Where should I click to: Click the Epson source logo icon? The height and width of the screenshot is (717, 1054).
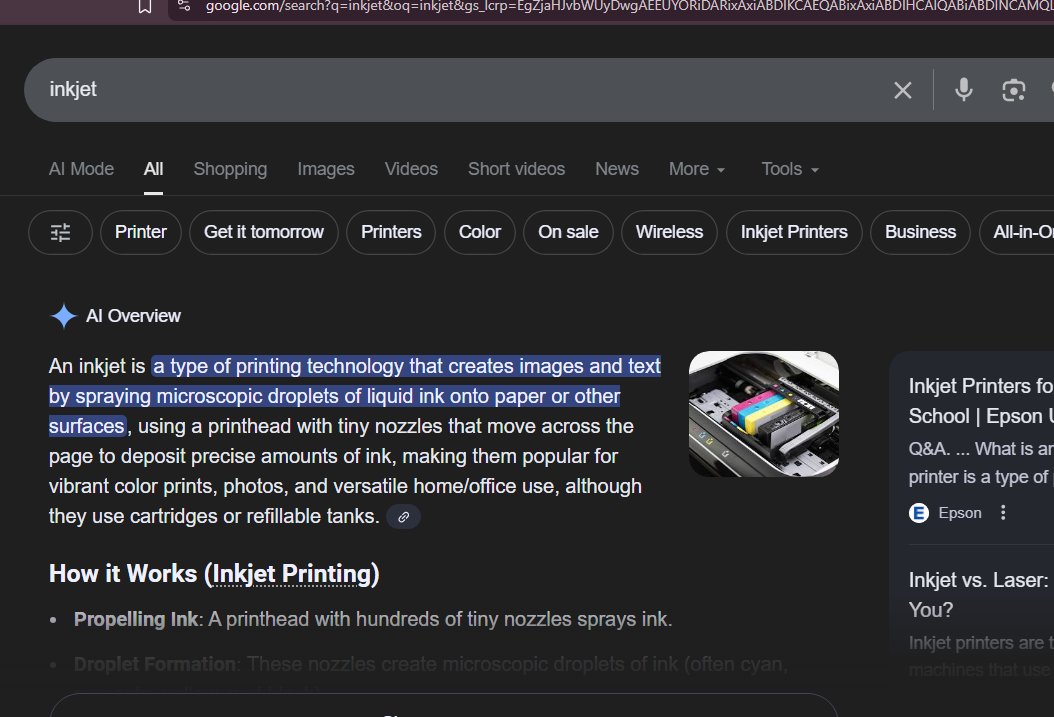919,513
